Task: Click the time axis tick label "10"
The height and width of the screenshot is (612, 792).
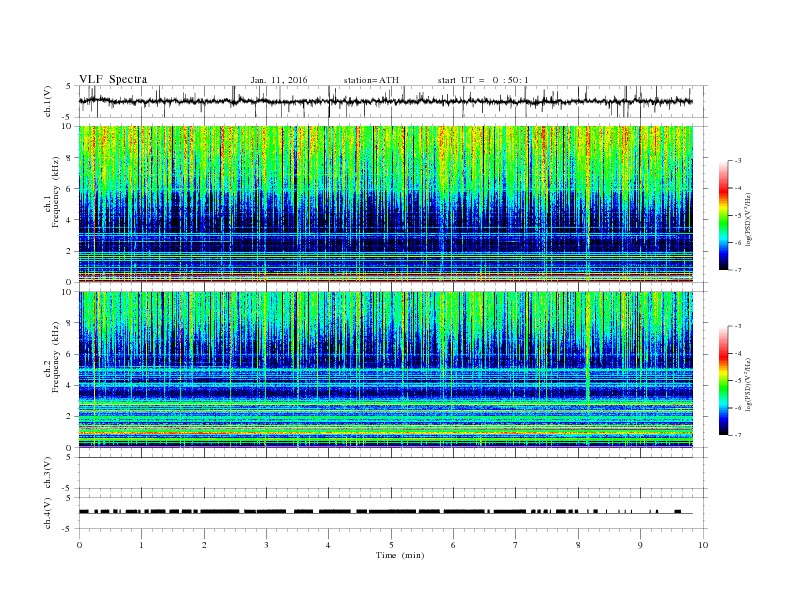Action: (703, 545)
